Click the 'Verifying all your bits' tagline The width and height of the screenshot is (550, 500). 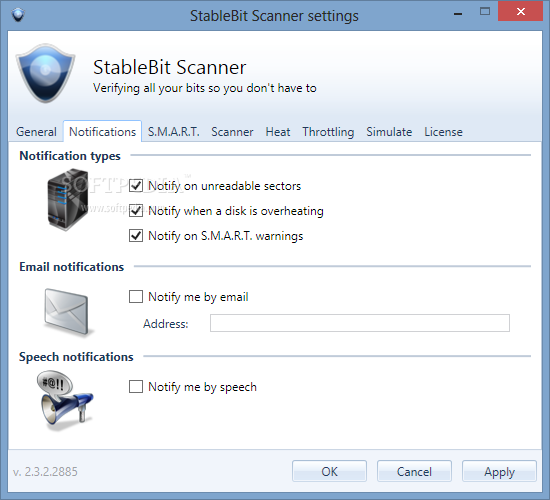pyautogui.click(x=204, y=88)
